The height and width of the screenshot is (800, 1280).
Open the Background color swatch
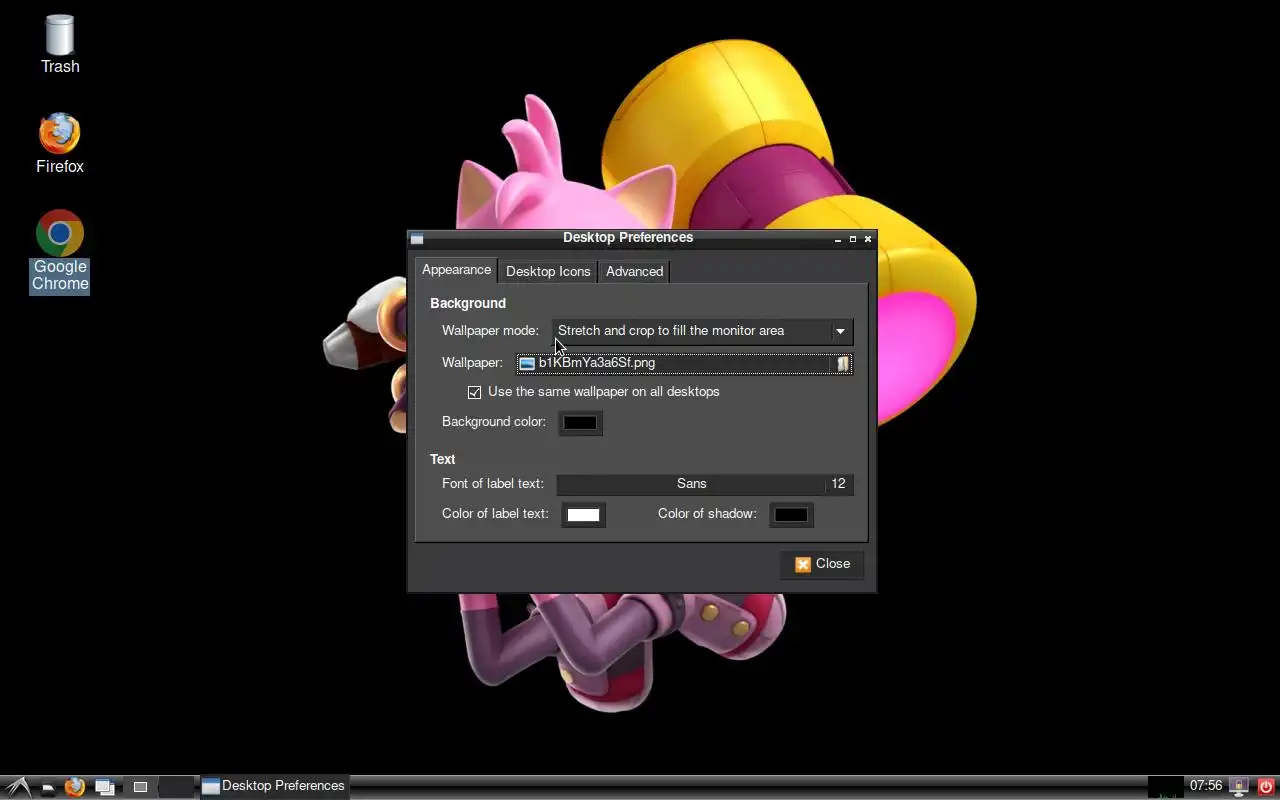pyautogui.click(x=580, y=423)
